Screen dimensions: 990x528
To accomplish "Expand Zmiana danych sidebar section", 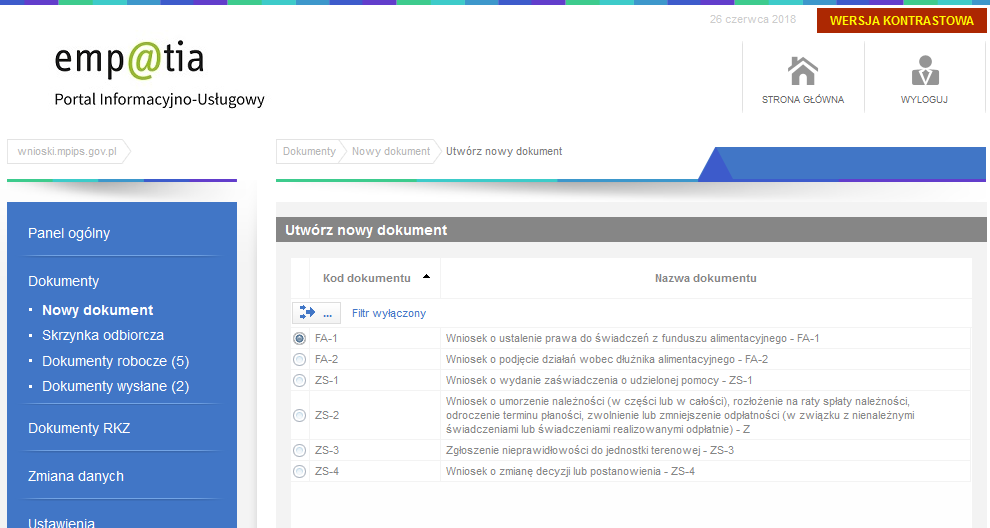I will pyautogui.click(x=76, y=476).
